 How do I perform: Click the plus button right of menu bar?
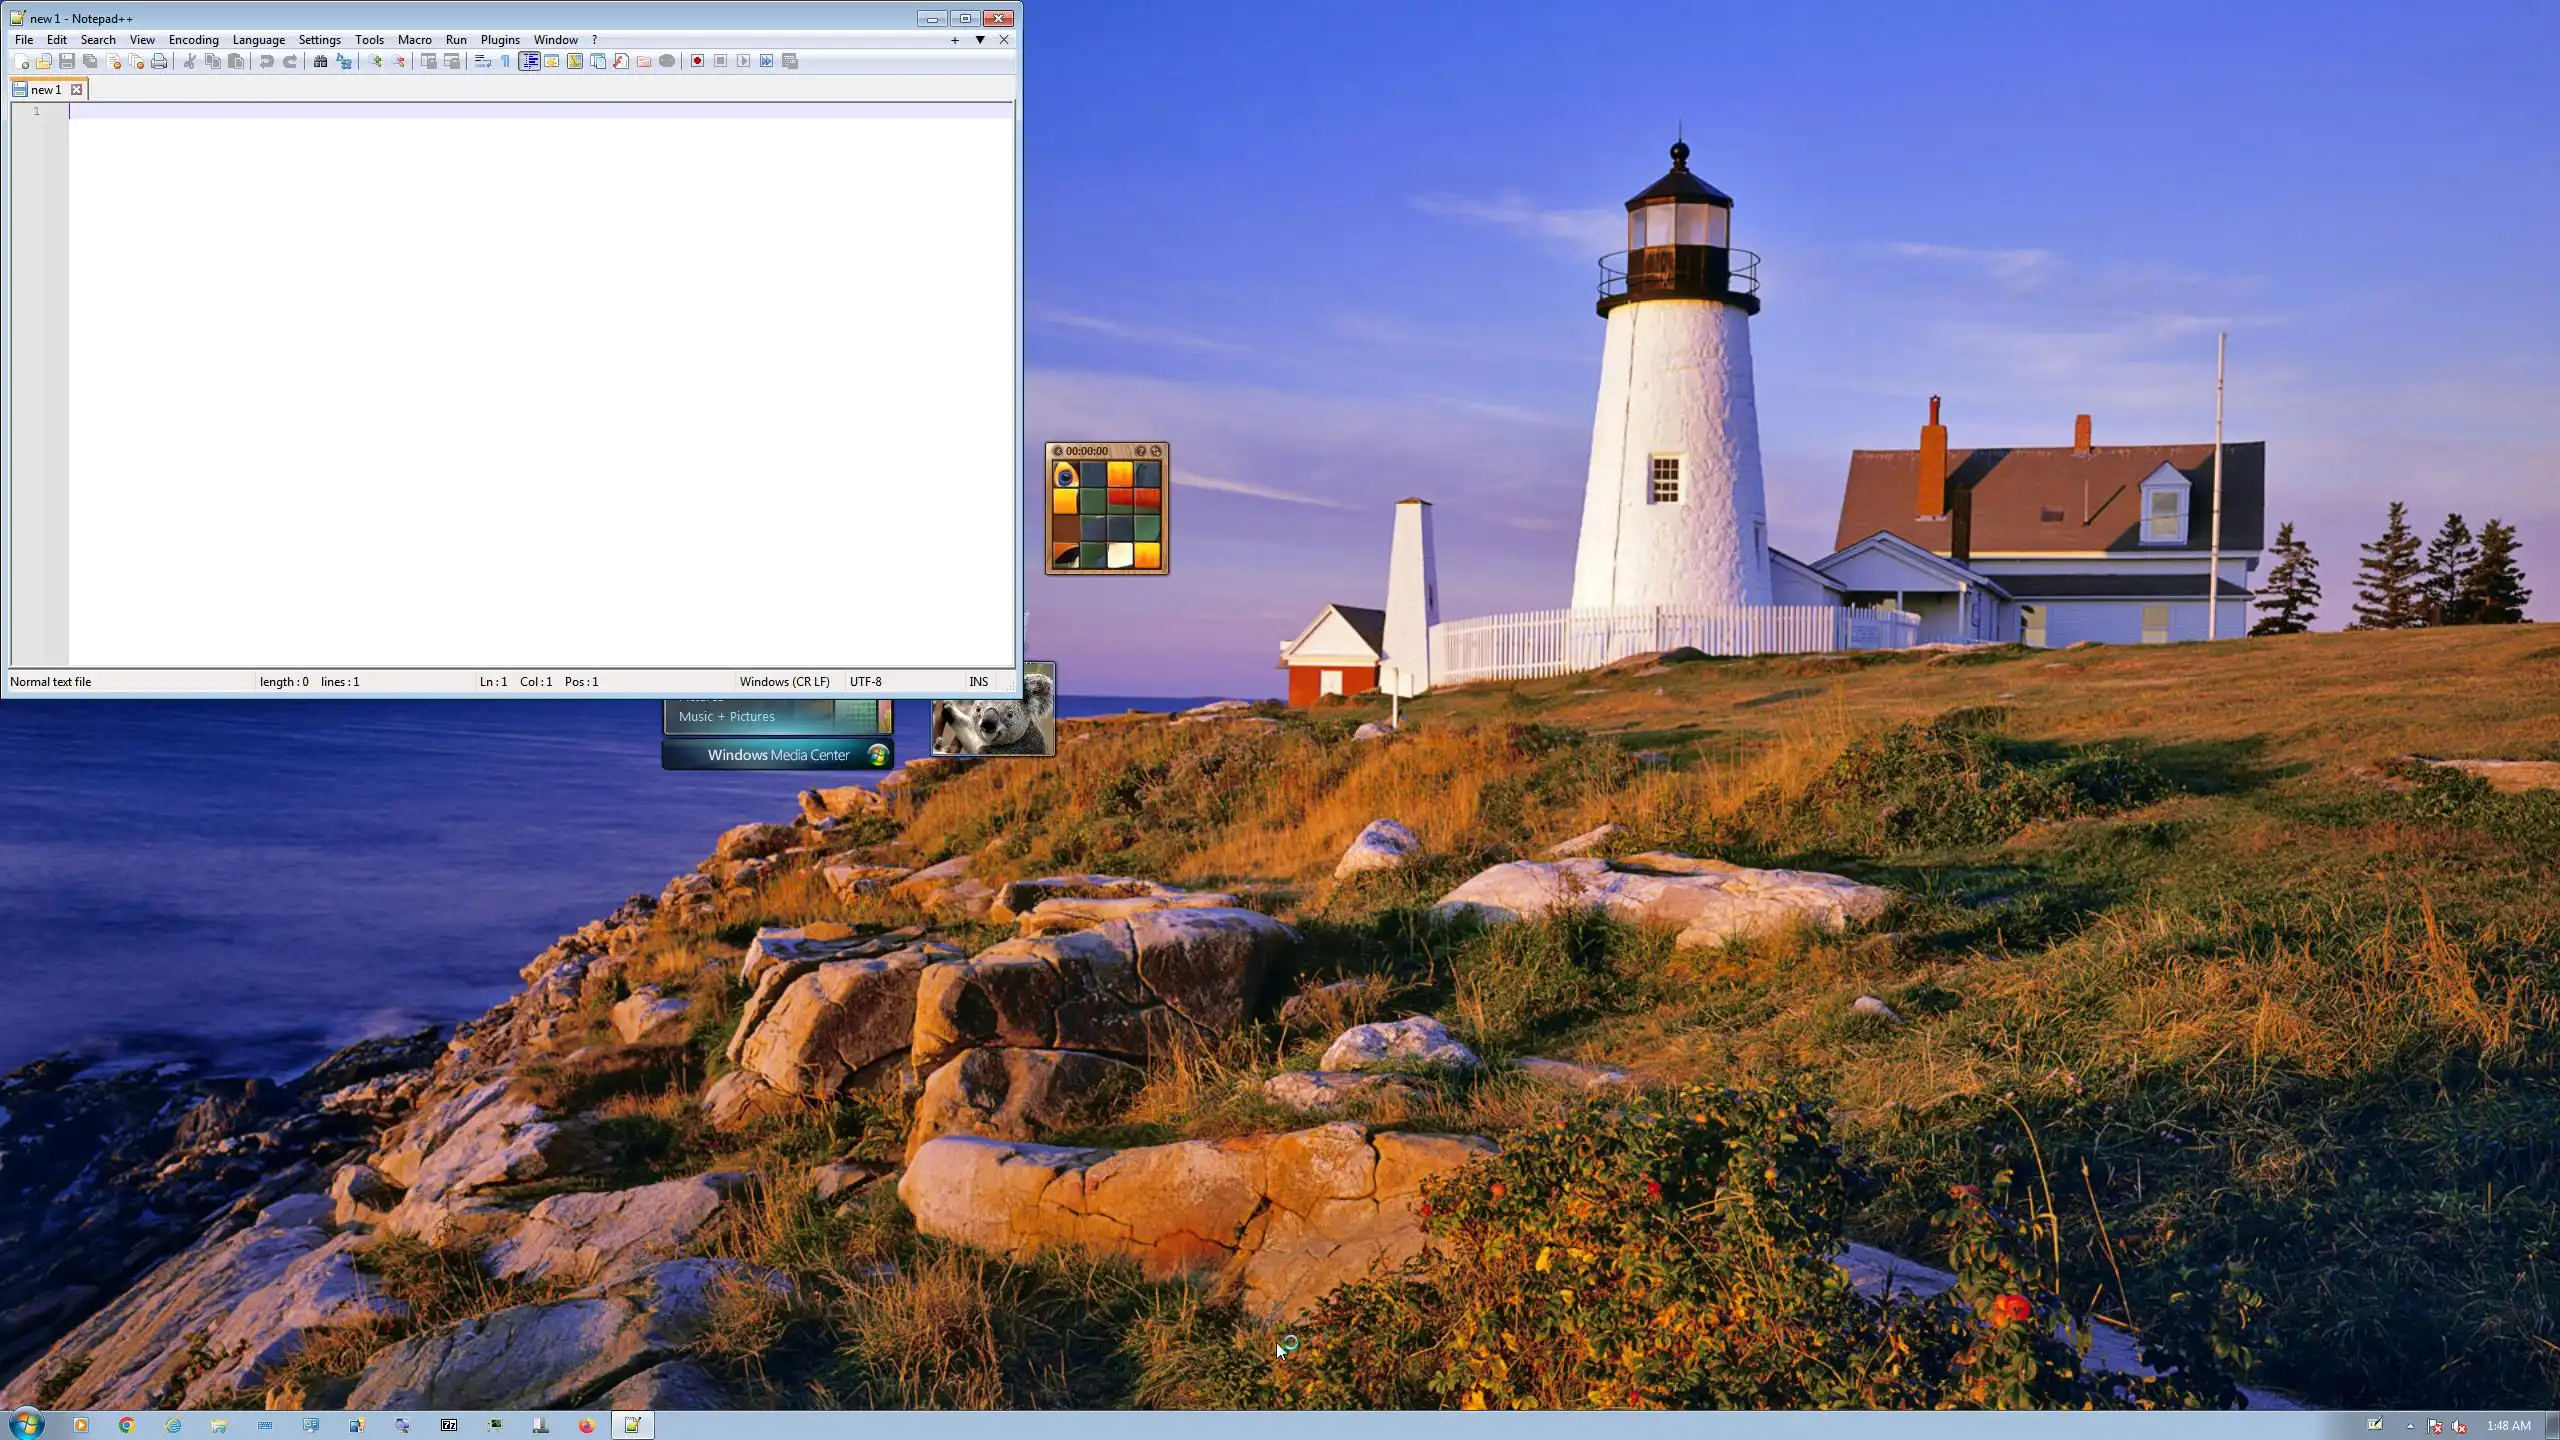click(x=955, y=40)
